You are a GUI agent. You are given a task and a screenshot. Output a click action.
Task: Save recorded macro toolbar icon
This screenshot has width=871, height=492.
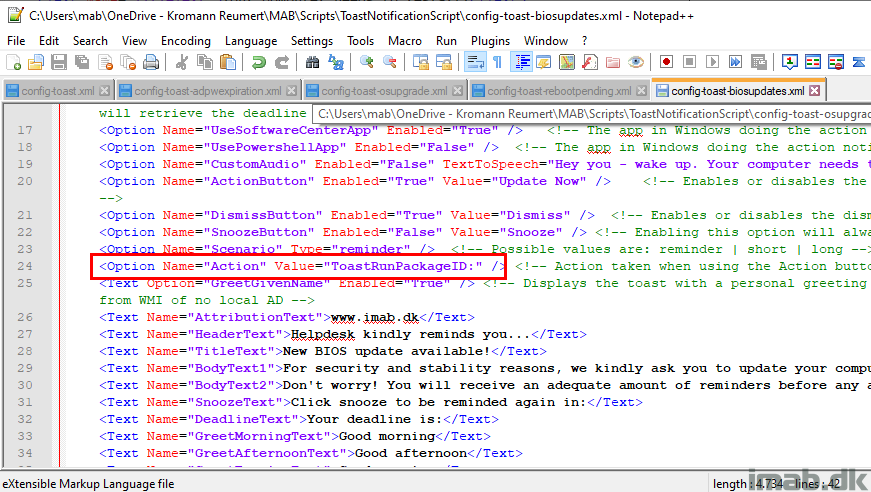(759, 62)
